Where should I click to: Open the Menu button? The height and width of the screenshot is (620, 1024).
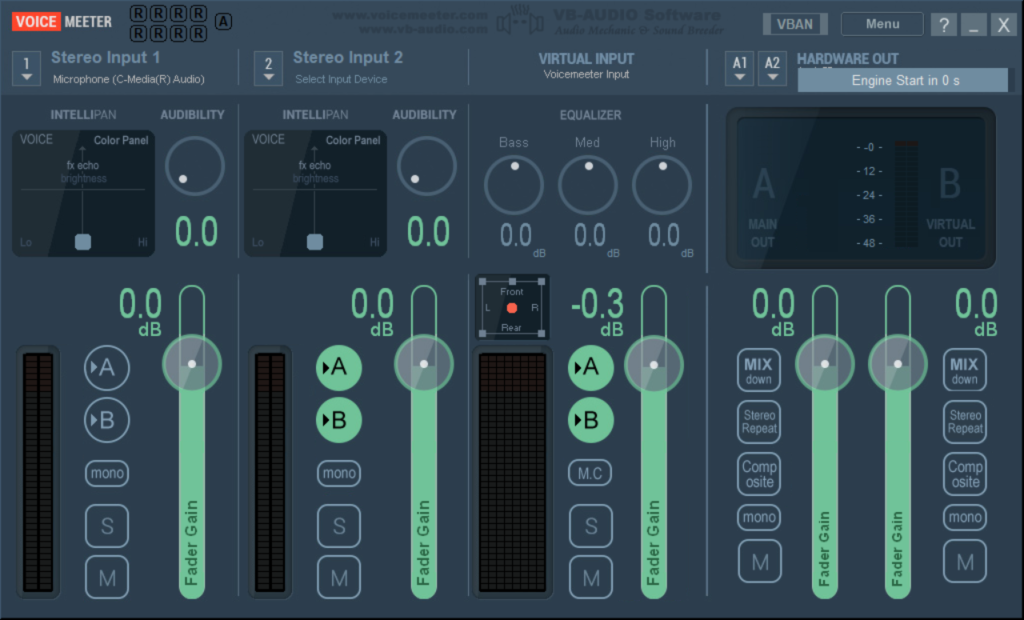(882, 24)
